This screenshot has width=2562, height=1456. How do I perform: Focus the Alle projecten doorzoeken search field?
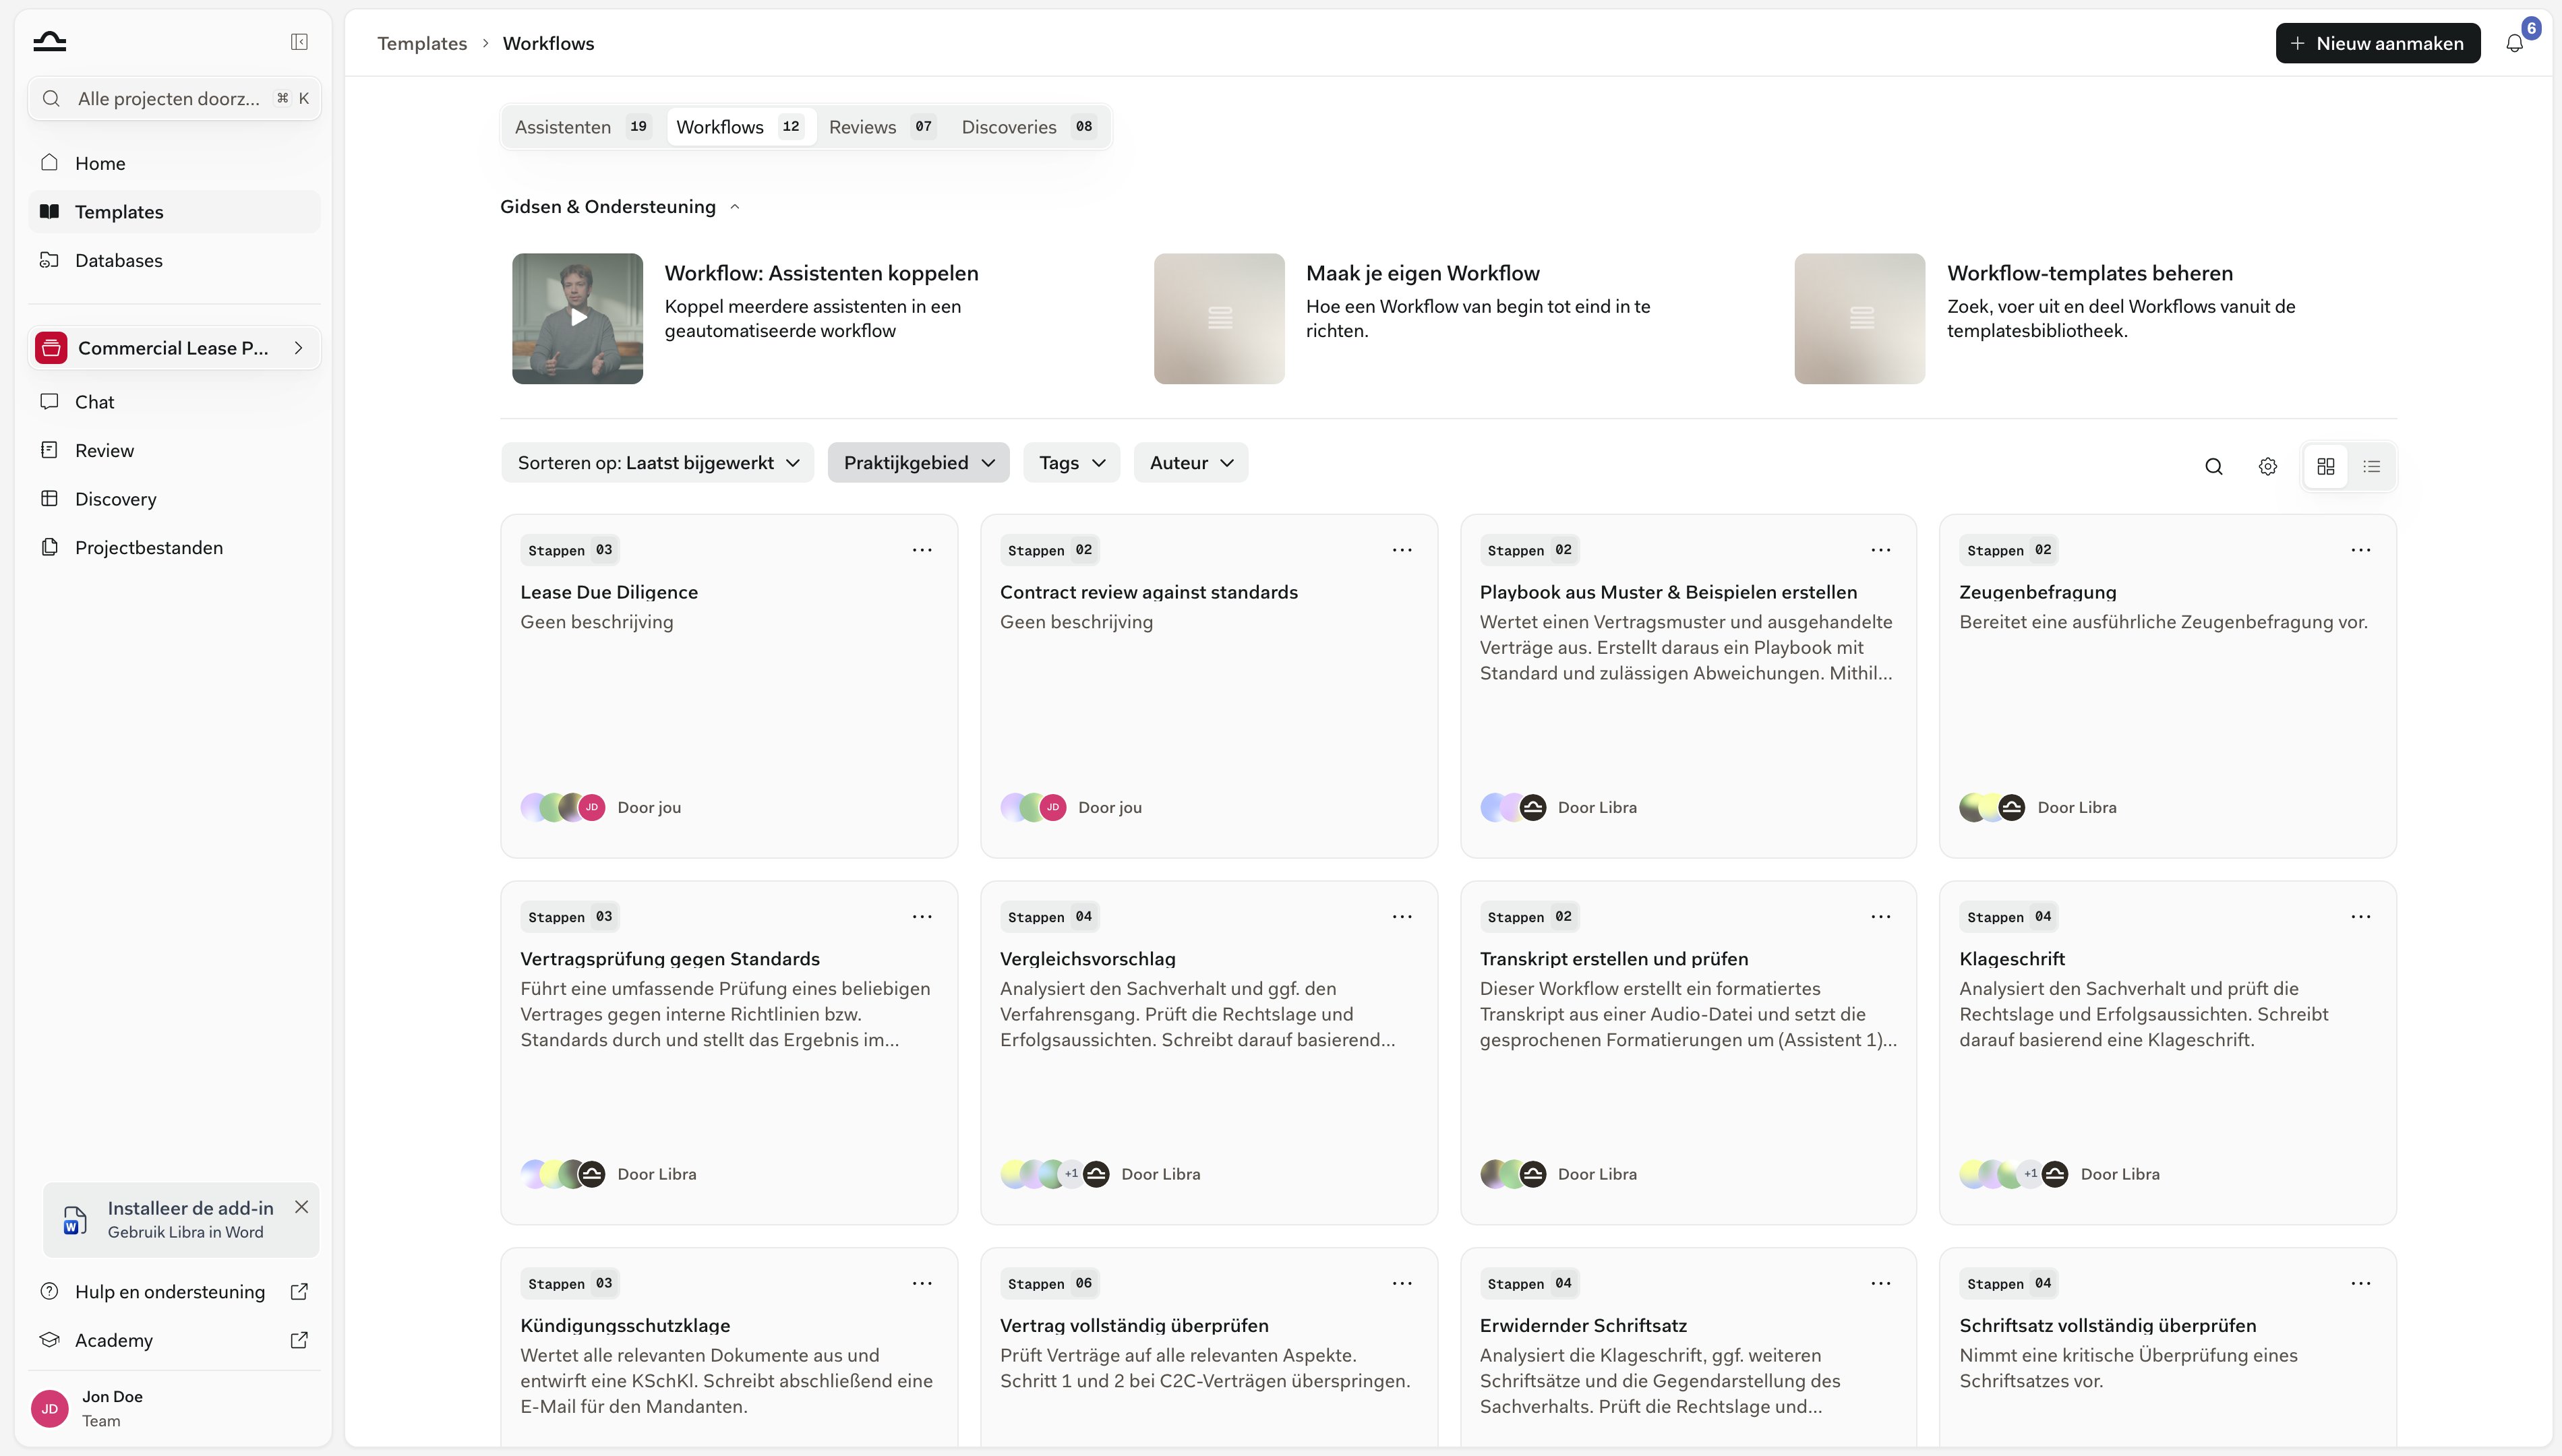174,98
